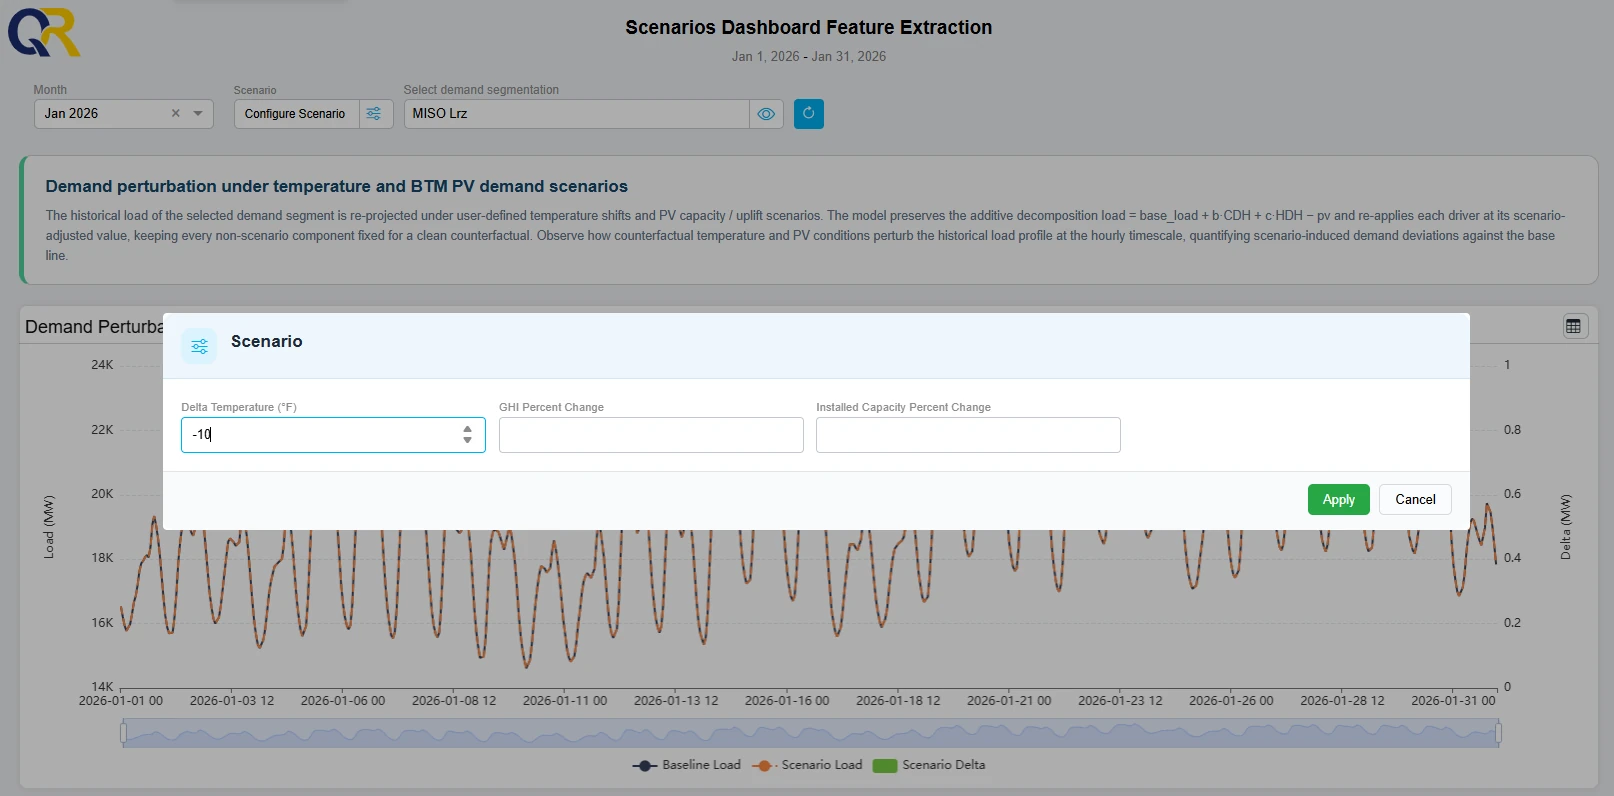Open the MISO Lrz demand segmentation field
This screenshot has width=1614, height=796.
point(577,114)
